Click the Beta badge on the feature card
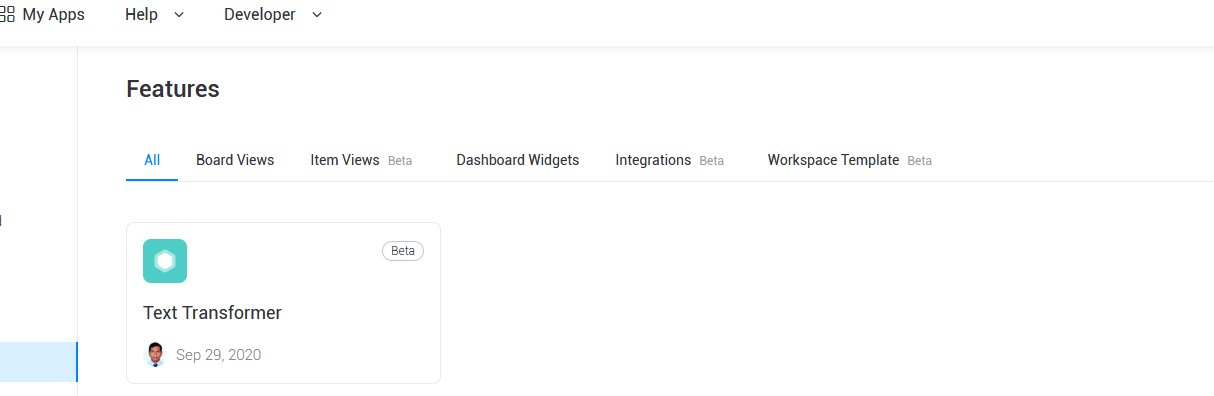 (x=403, y=251)
